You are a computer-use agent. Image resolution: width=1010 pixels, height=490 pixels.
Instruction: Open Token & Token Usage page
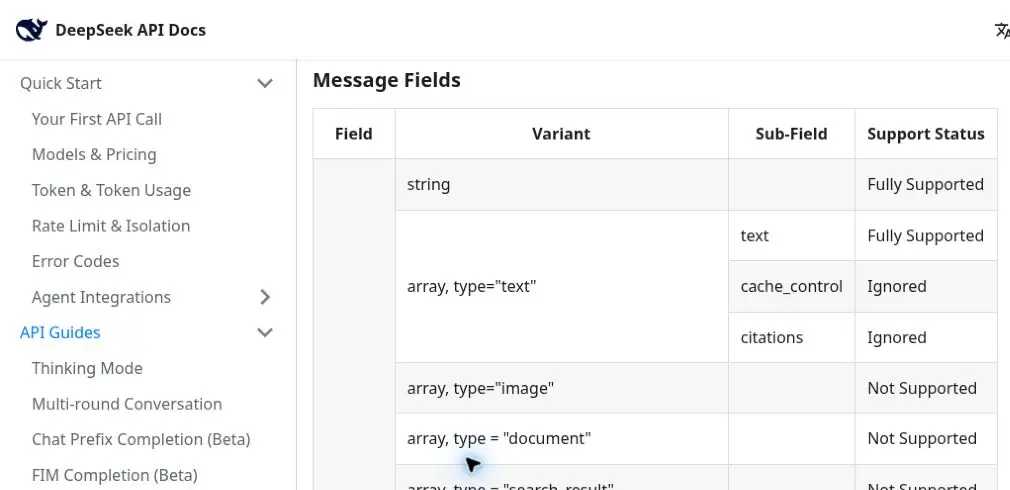(x=111, y=190)
